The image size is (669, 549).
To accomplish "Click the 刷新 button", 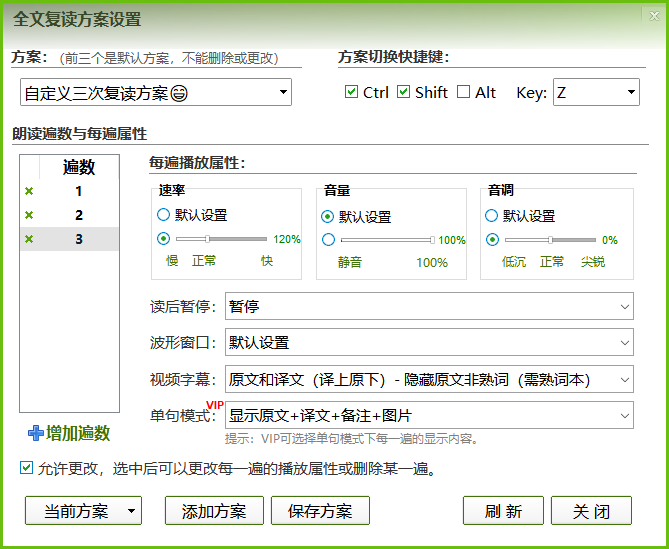I will pos(503,511).
